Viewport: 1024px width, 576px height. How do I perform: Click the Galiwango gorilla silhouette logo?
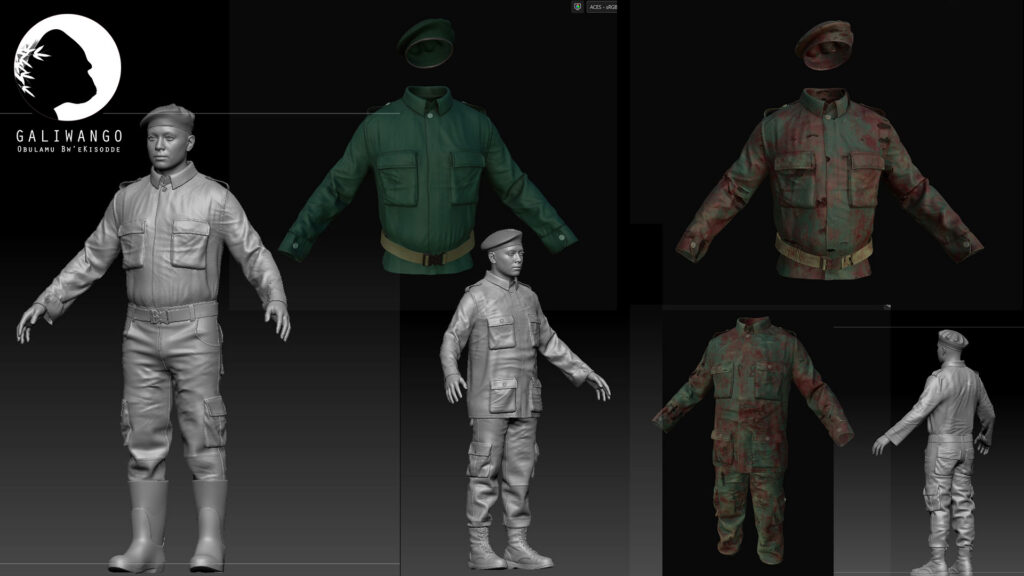click(68, 68)
